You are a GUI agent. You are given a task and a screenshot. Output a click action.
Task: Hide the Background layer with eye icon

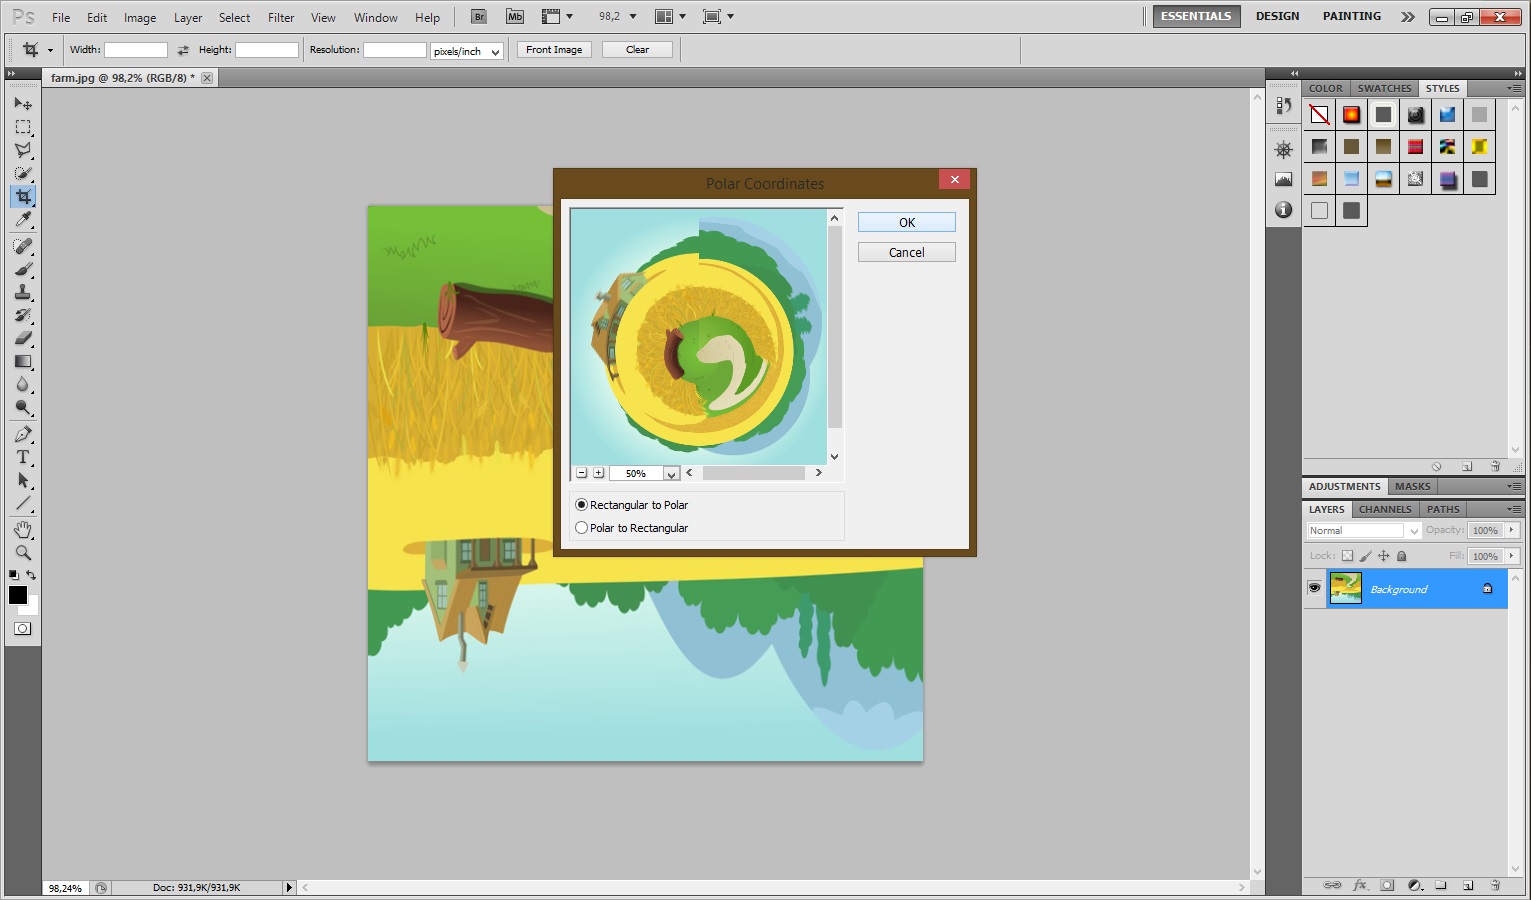pos(1314,589)
